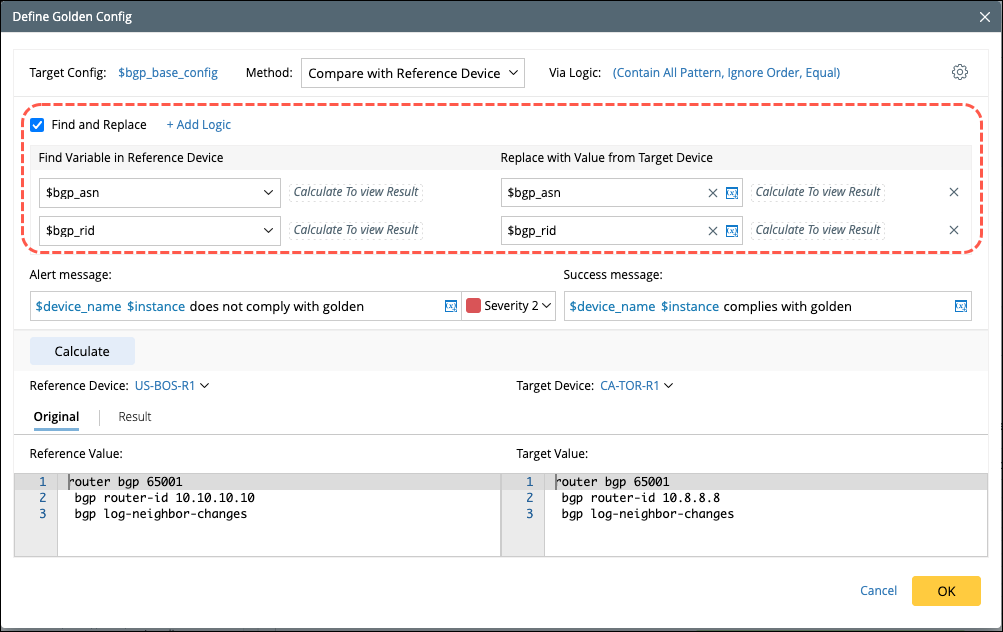This screenshot has width=1003, height=632.
Task: Click variable picker icon in $bgp_asn replace field
Action: [732, 192]
